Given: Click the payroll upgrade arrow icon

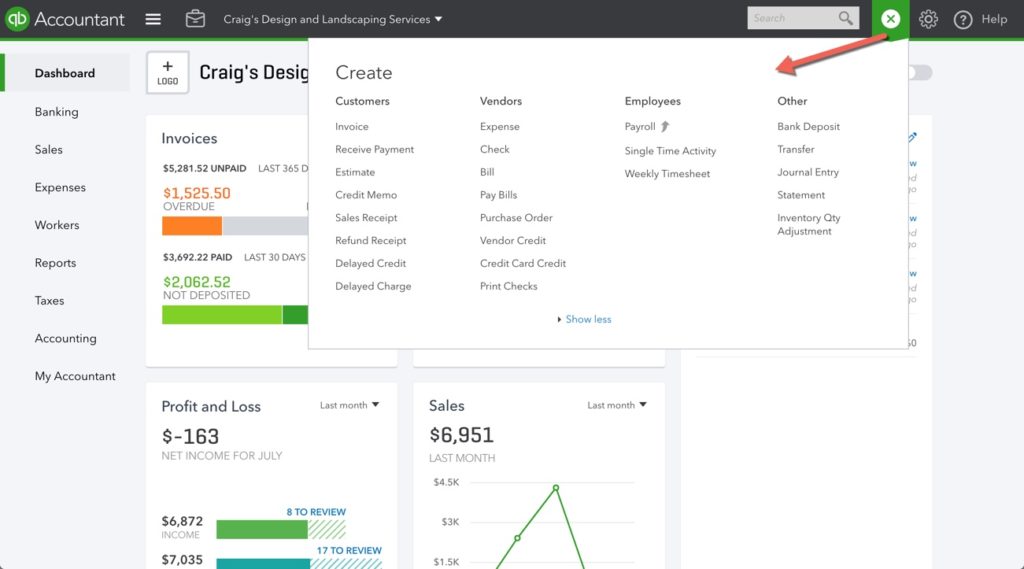Looking at the screenshot, I should 665,126.
